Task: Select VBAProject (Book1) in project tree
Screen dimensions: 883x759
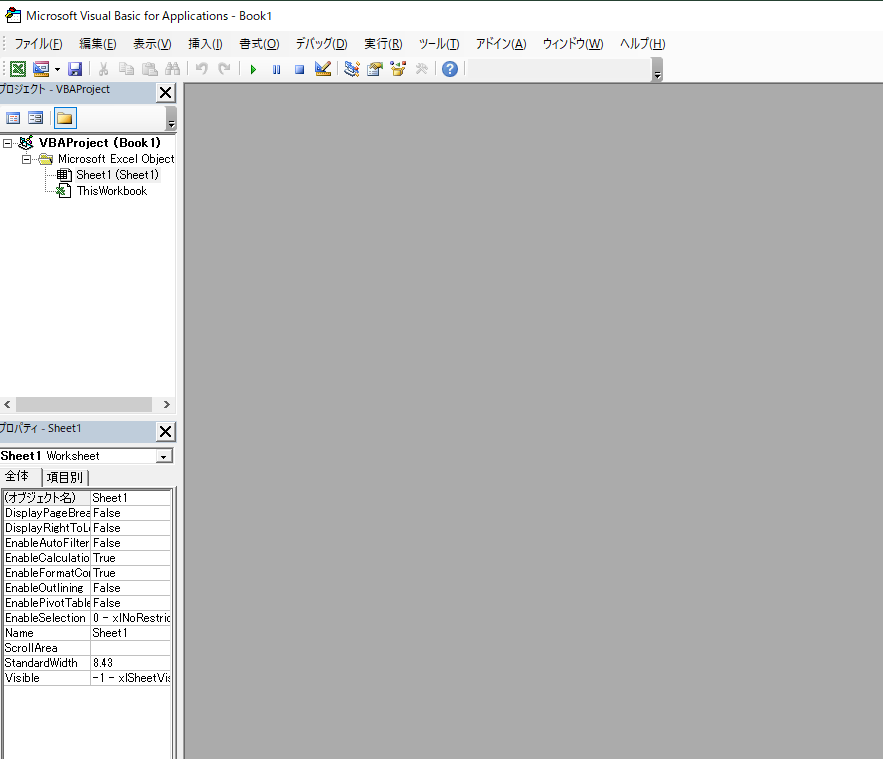Action: pos(99,143)
